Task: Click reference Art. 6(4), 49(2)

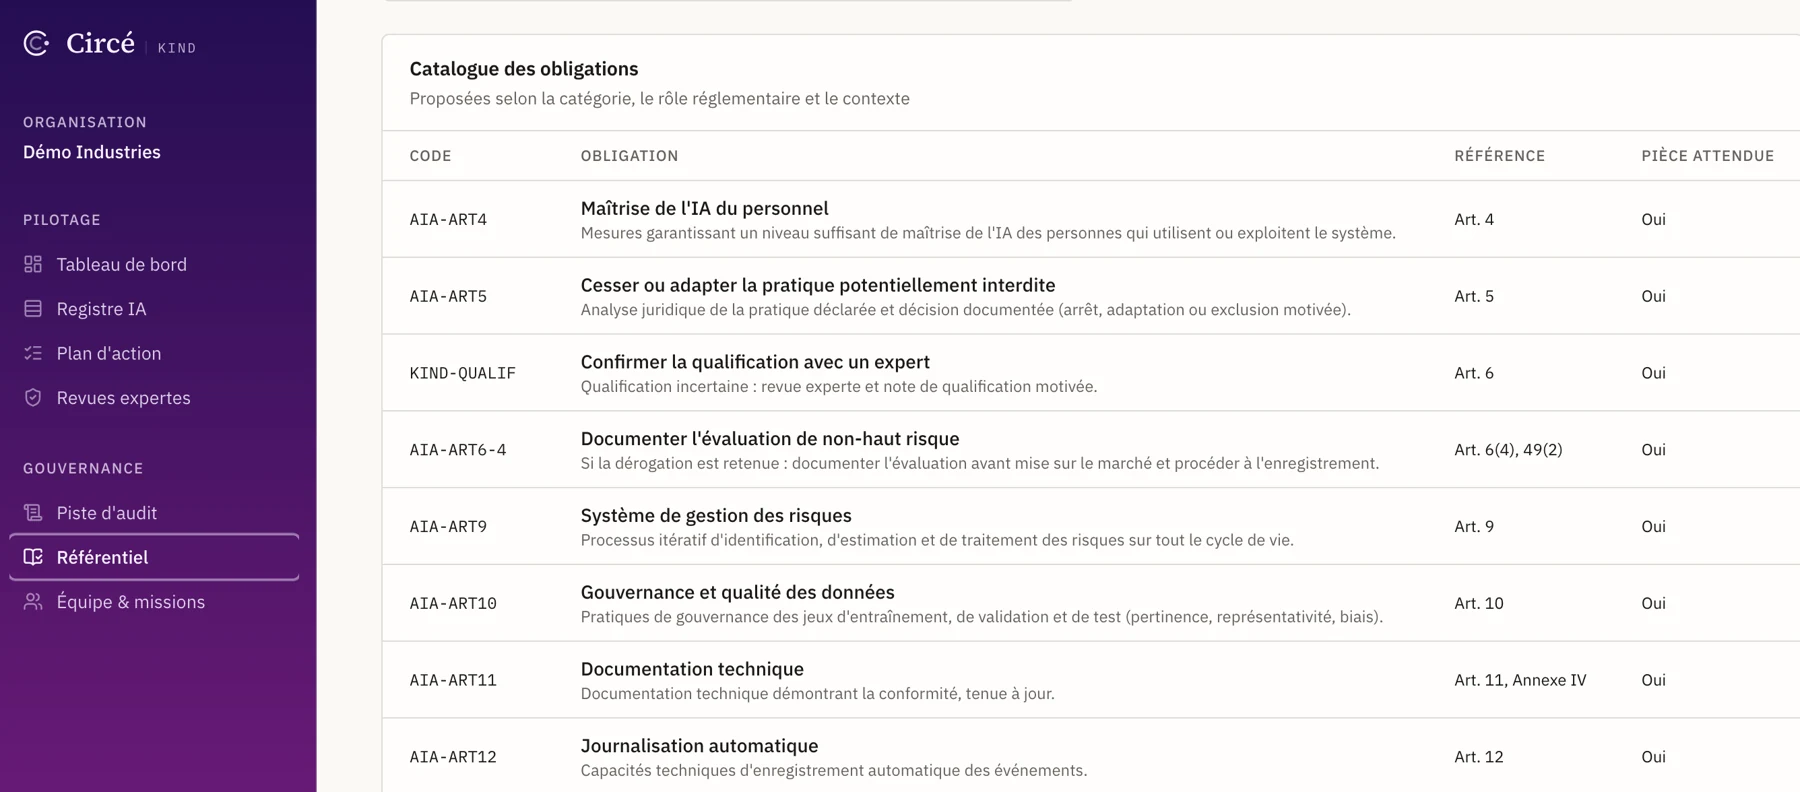Action: 1508,450
